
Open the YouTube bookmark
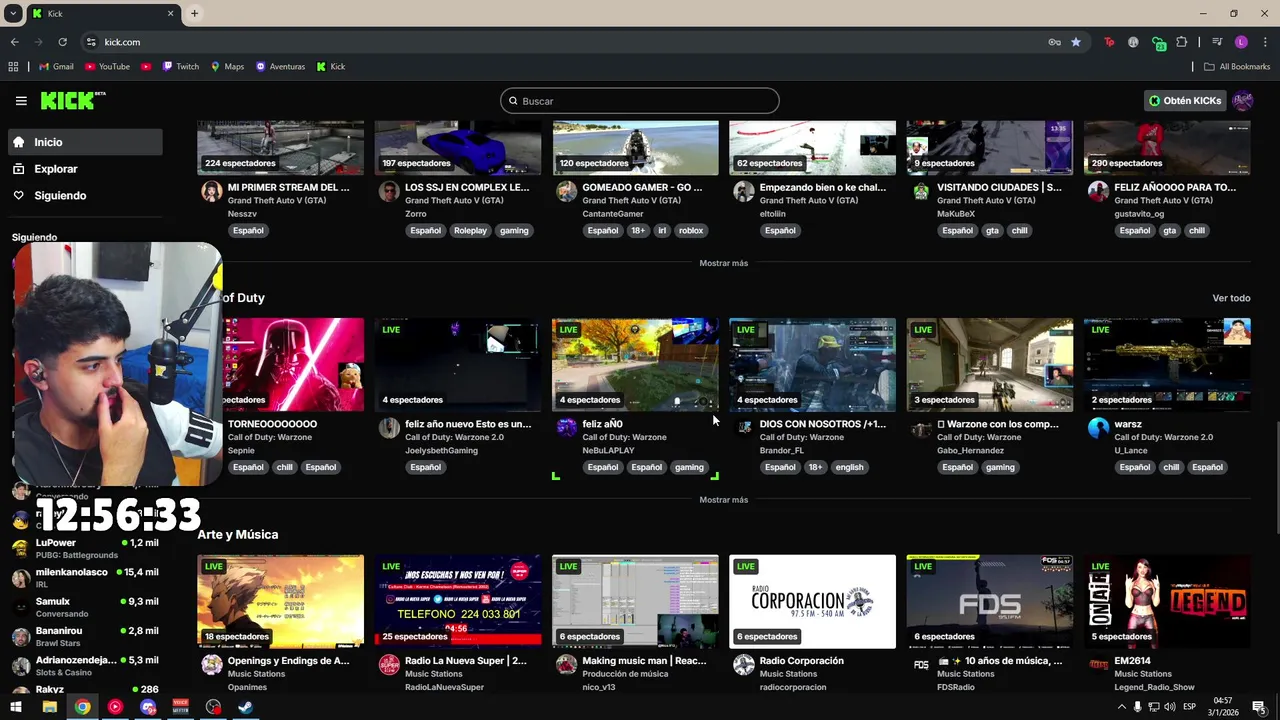(x=107, y=67)
